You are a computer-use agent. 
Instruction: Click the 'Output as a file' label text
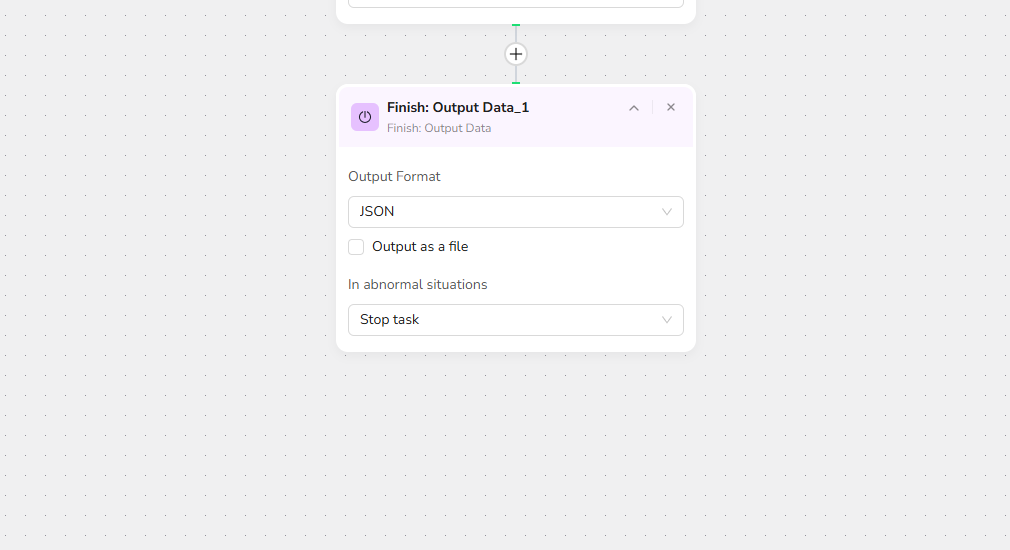coord(420,247)
